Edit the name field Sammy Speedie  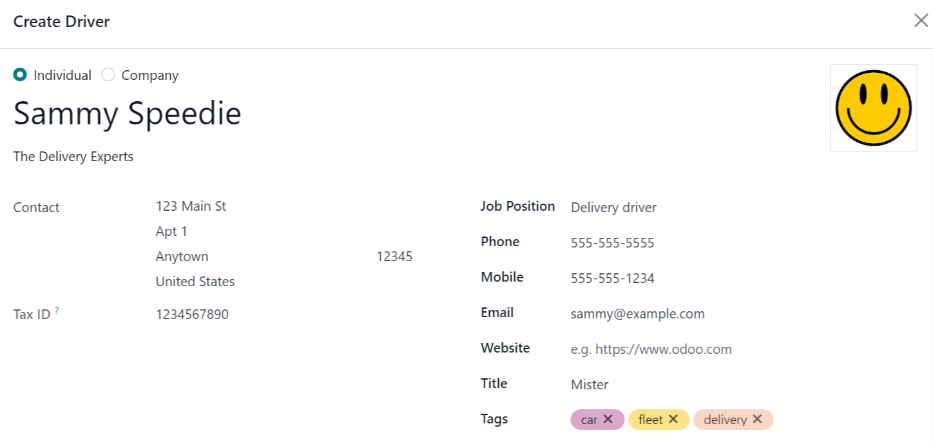point(127,114)
